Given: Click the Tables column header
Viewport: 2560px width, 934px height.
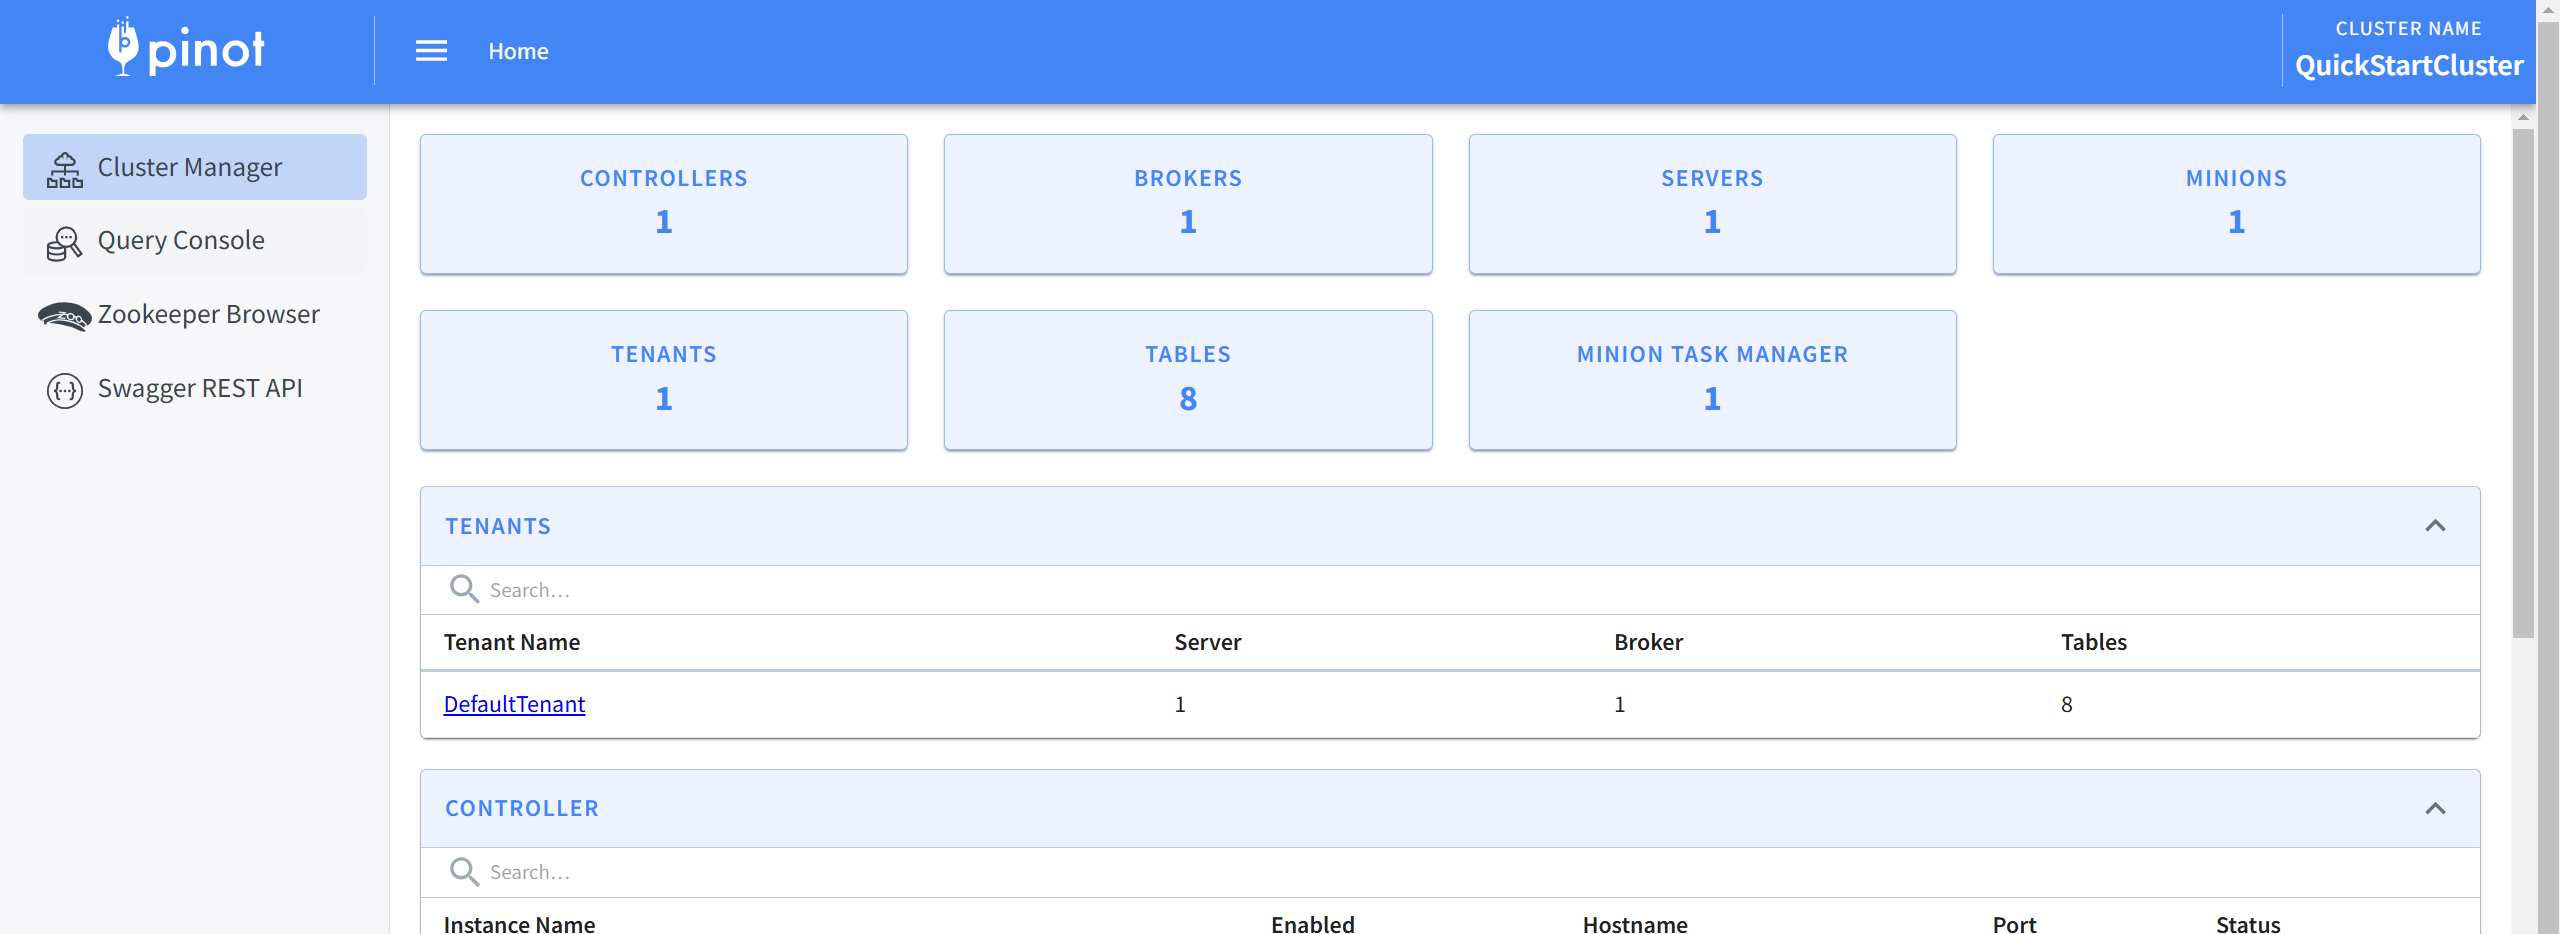Looking at the screenshot, I should click(2094, 642).
